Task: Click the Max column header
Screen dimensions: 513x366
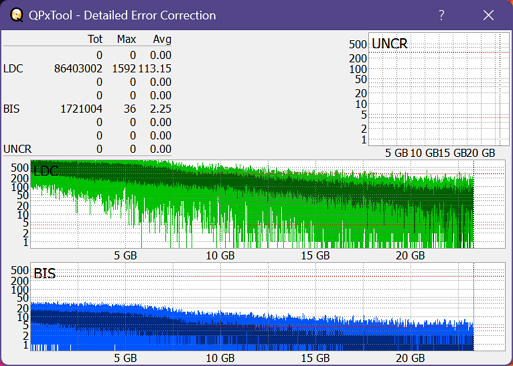Action: click(126, 39)
